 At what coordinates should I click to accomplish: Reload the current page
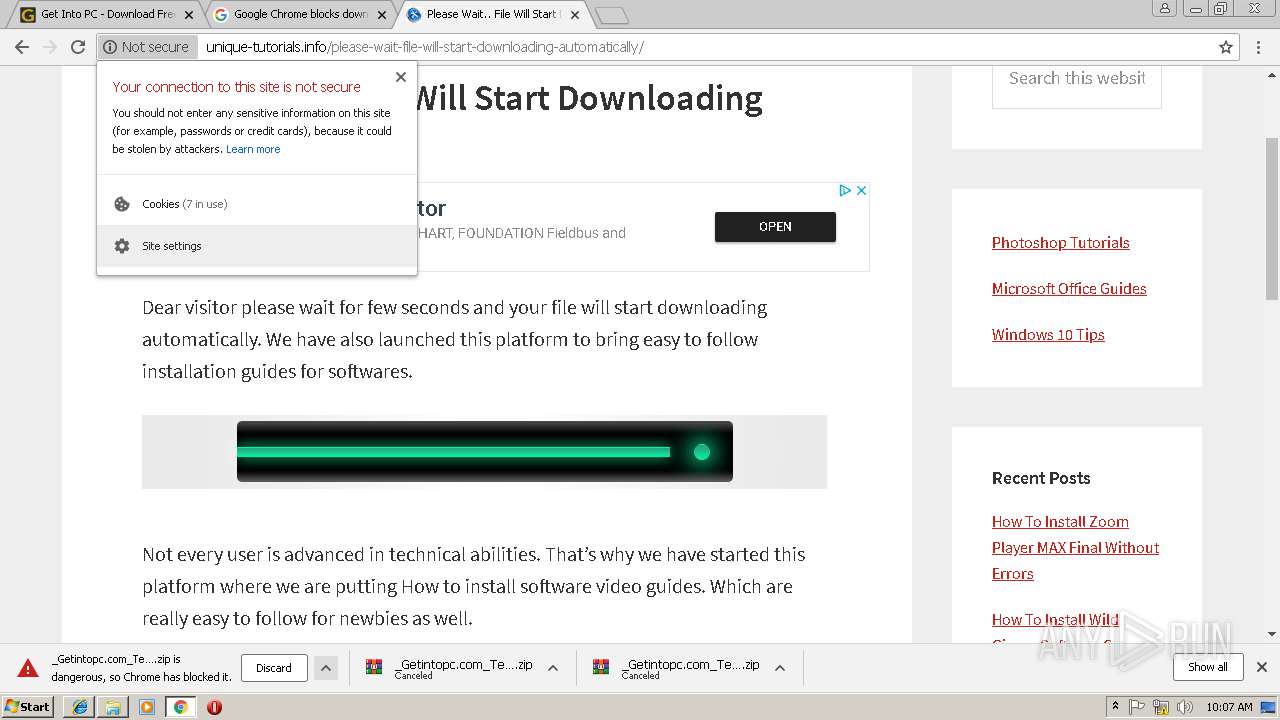coord(77,47)
